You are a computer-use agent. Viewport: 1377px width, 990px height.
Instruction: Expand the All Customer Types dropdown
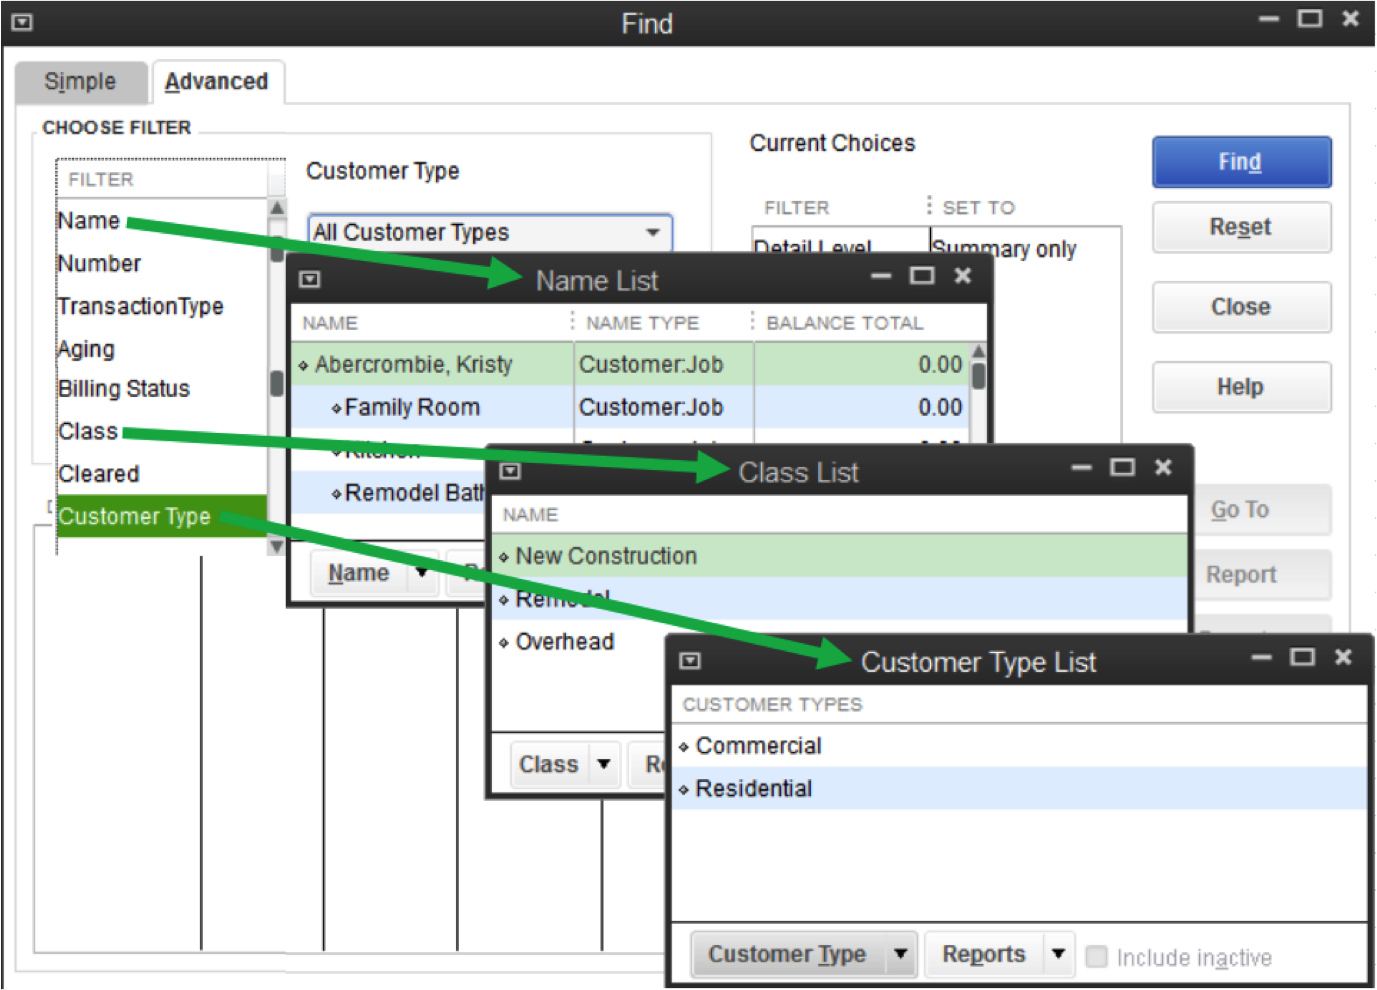coord(653,232)
